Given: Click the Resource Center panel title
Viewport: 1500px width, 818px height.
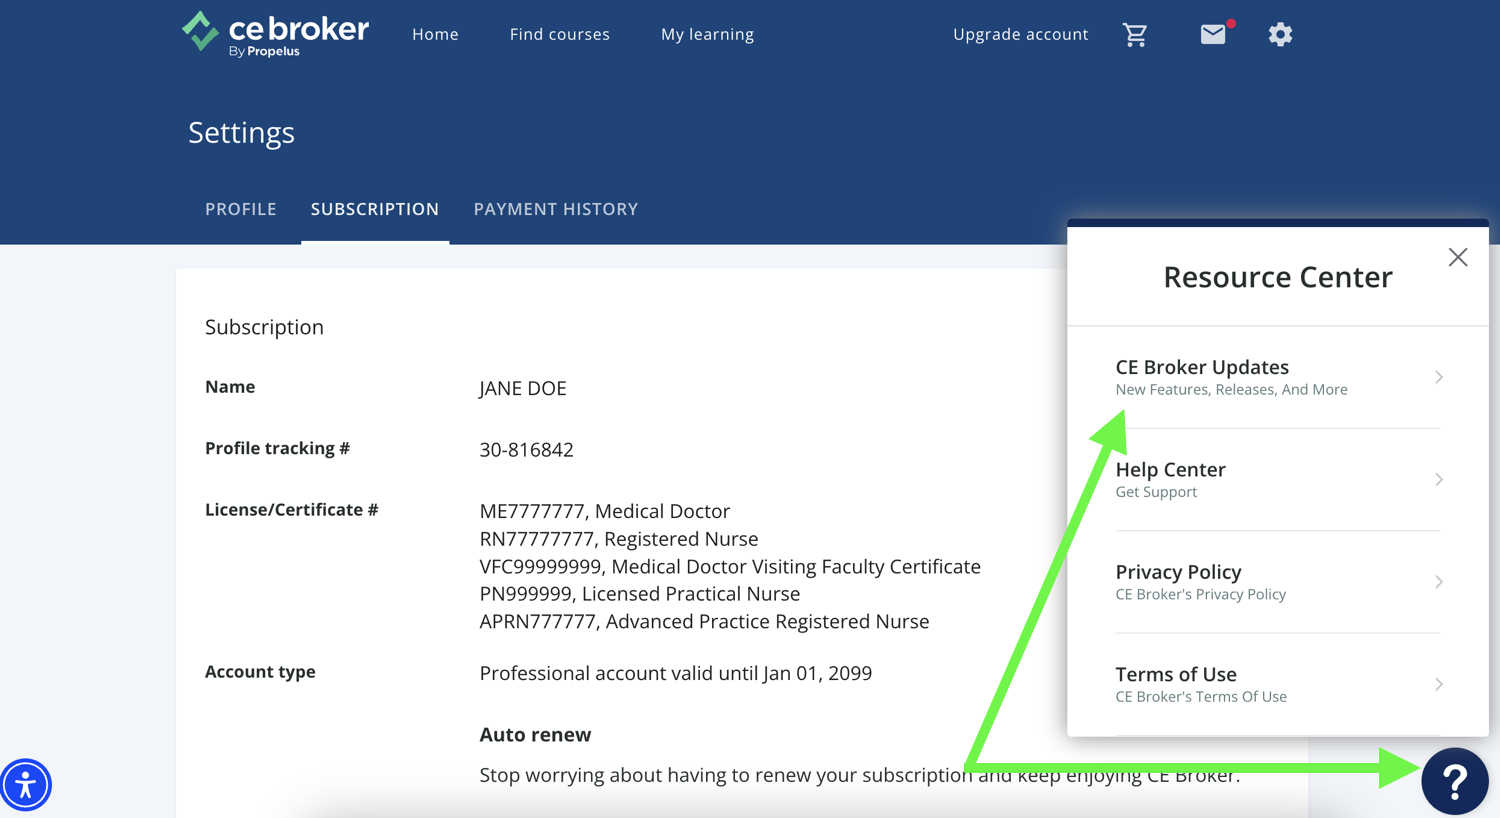Looking at the screenshot, I should click(1278, 277).
